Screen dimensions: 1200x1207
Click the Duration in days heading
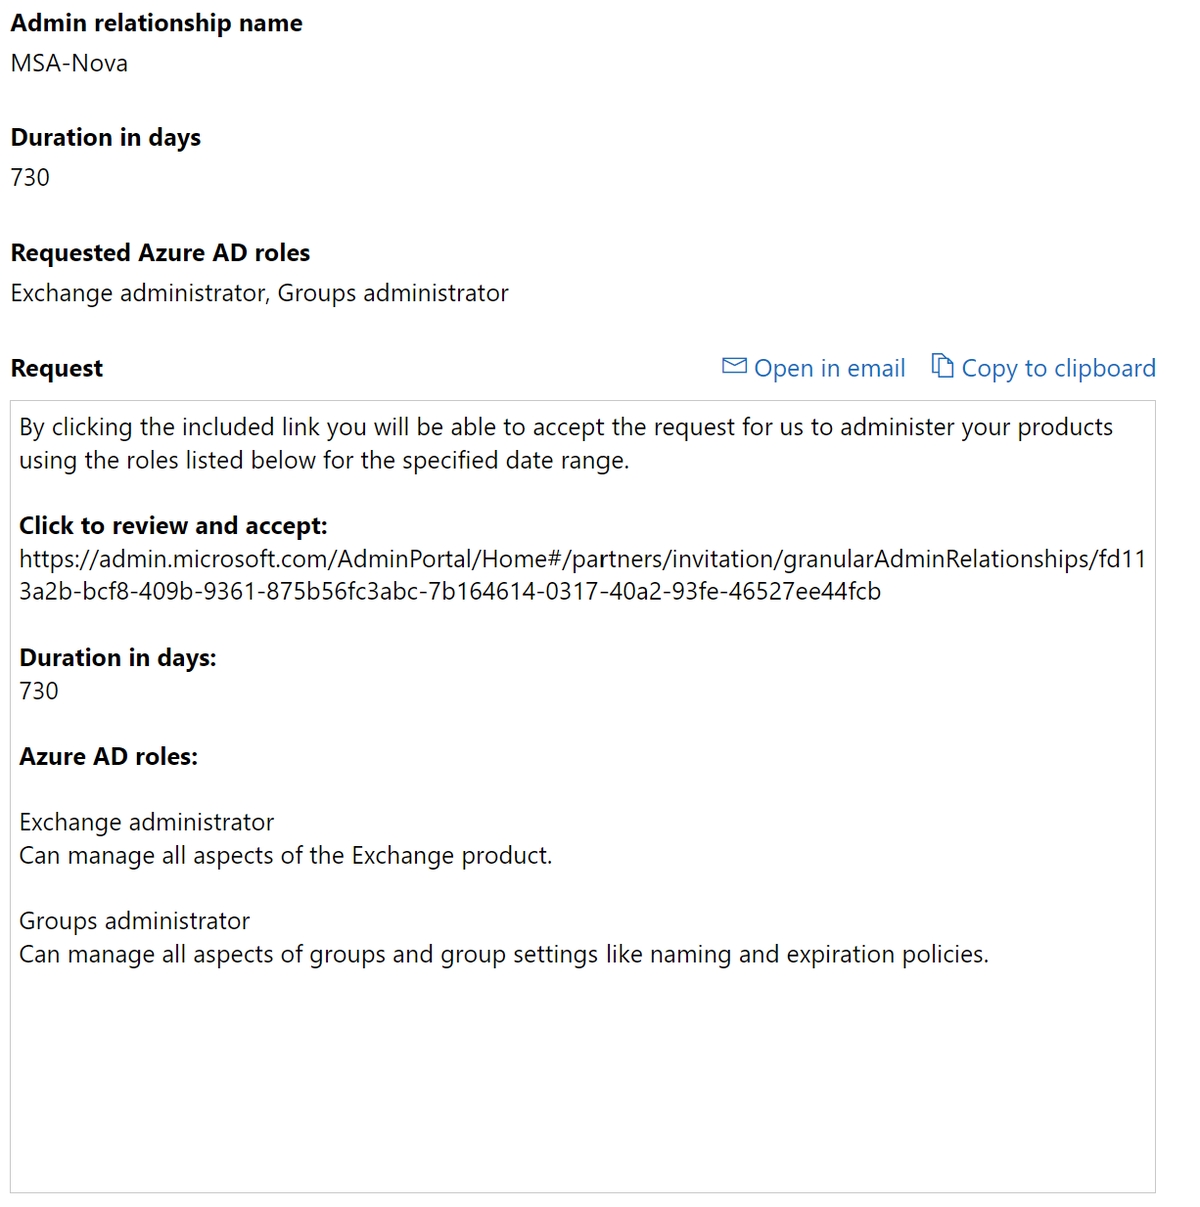tap(105, 137)
